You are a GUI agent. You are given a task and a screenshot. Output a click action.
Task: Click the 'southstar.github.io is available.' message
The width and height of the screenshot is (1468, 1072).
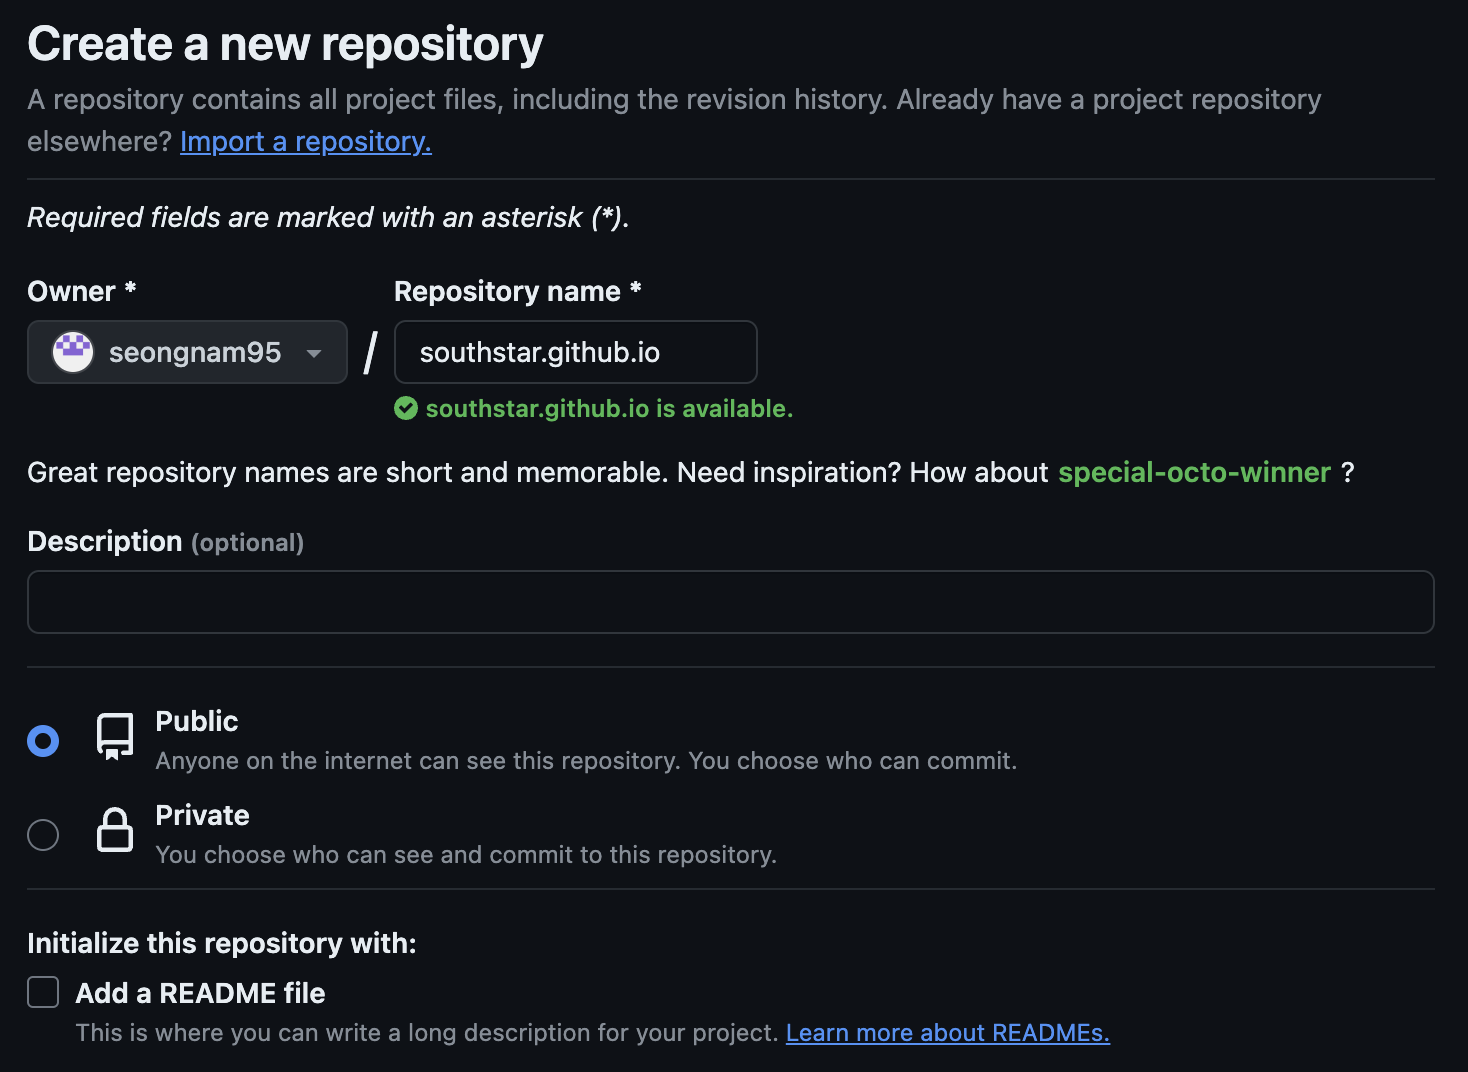609,409
